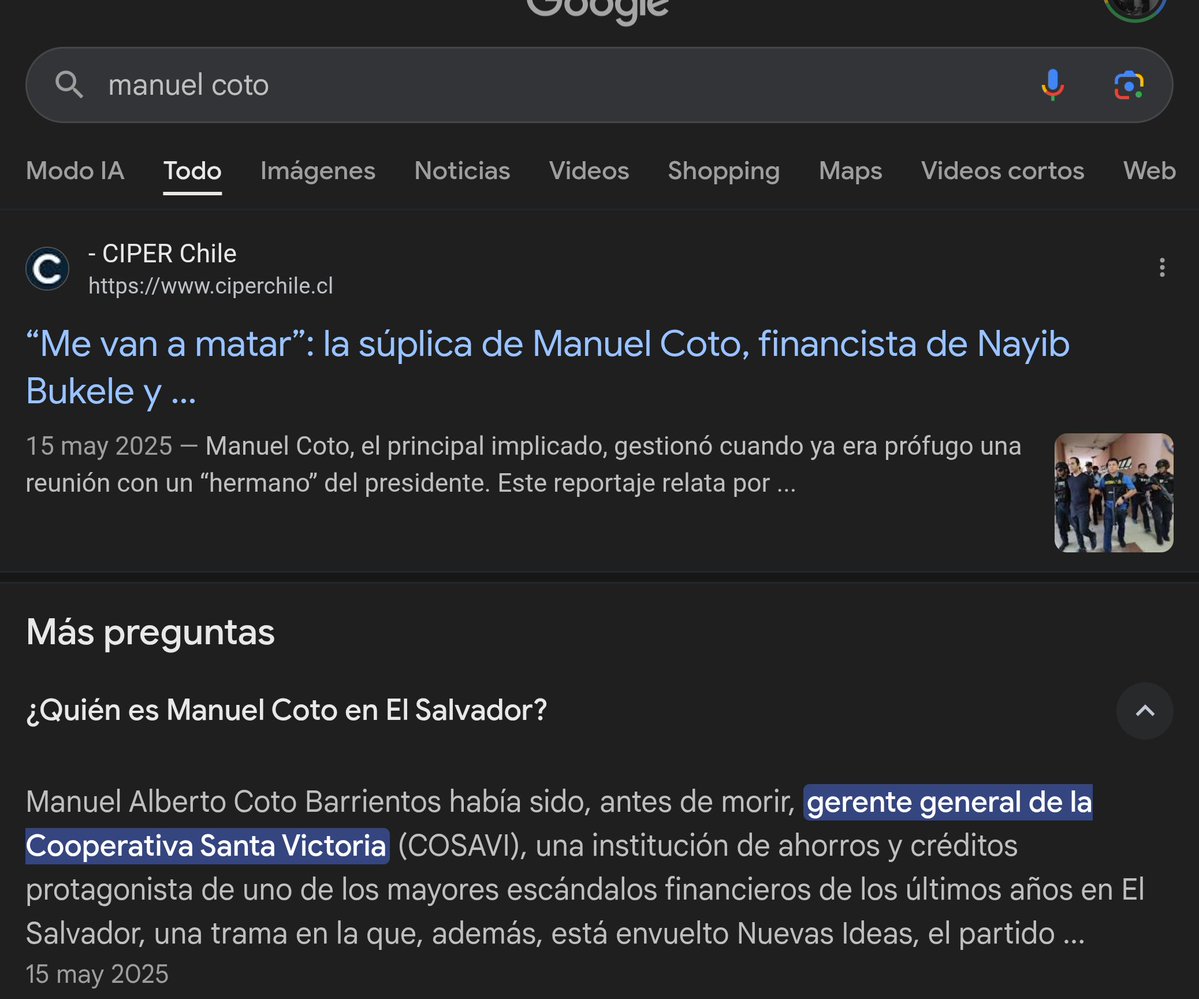Tap the CIPER Chile site favicon
The height and width of the screenshot is (999, 1199).
pos(47,268)
